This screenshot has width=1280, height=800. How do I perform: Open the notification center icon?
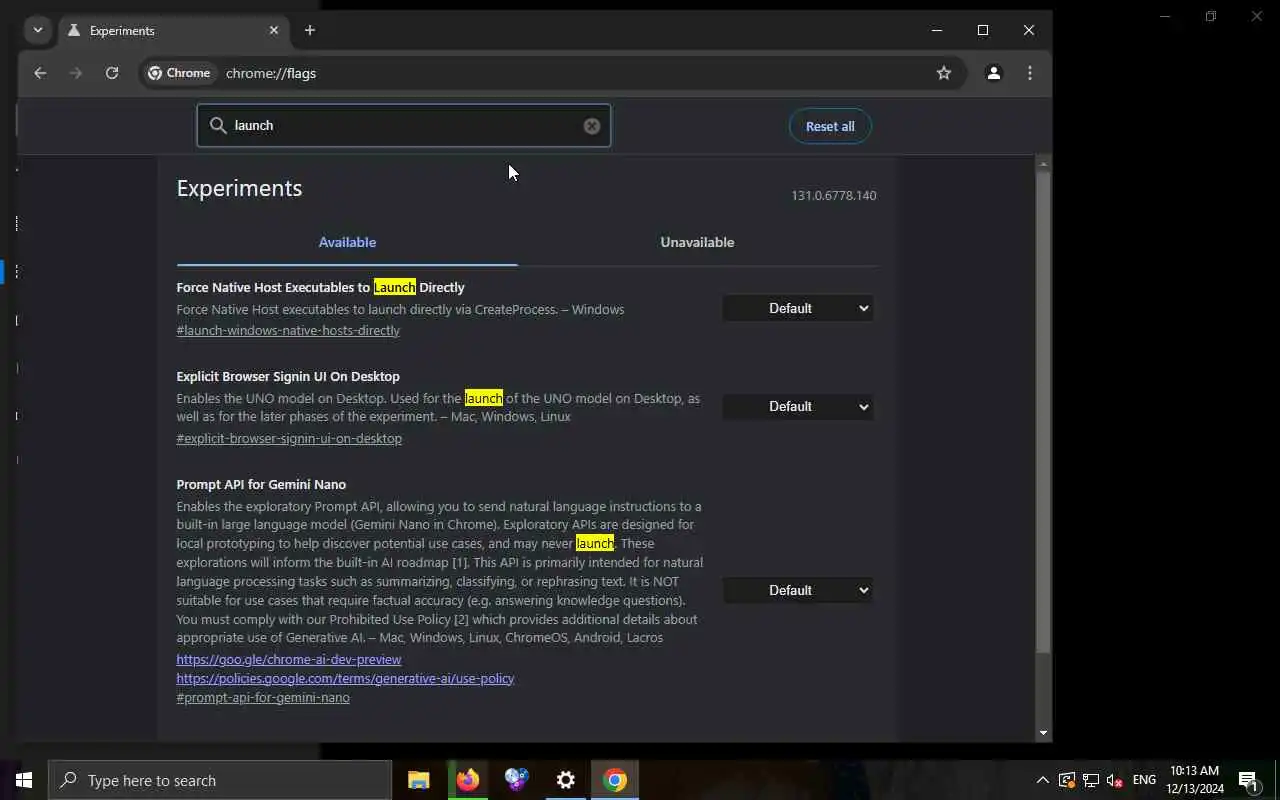1248,780
